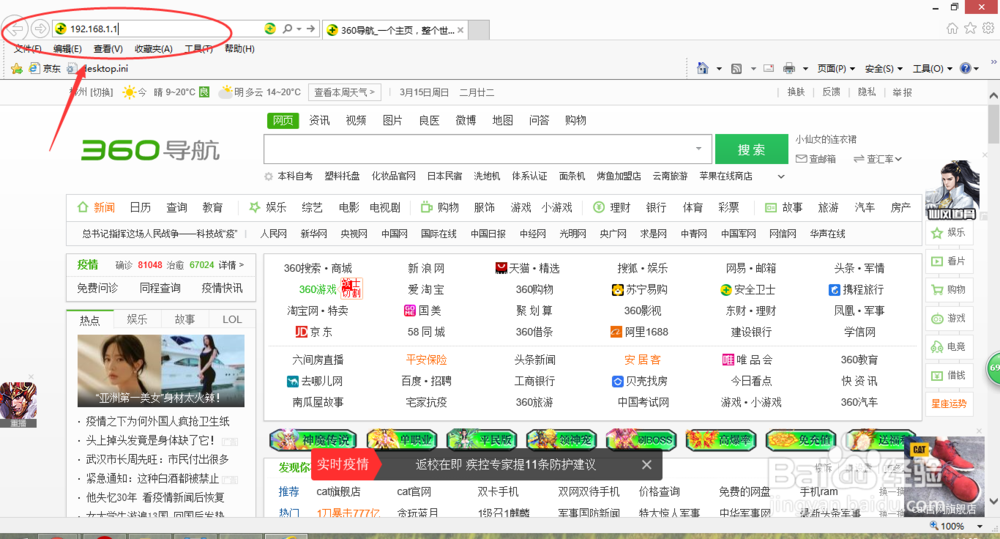The image size is (1000, 539).
Task: Open the 帮助(H) menu
Action: click(x=240, y=49)
